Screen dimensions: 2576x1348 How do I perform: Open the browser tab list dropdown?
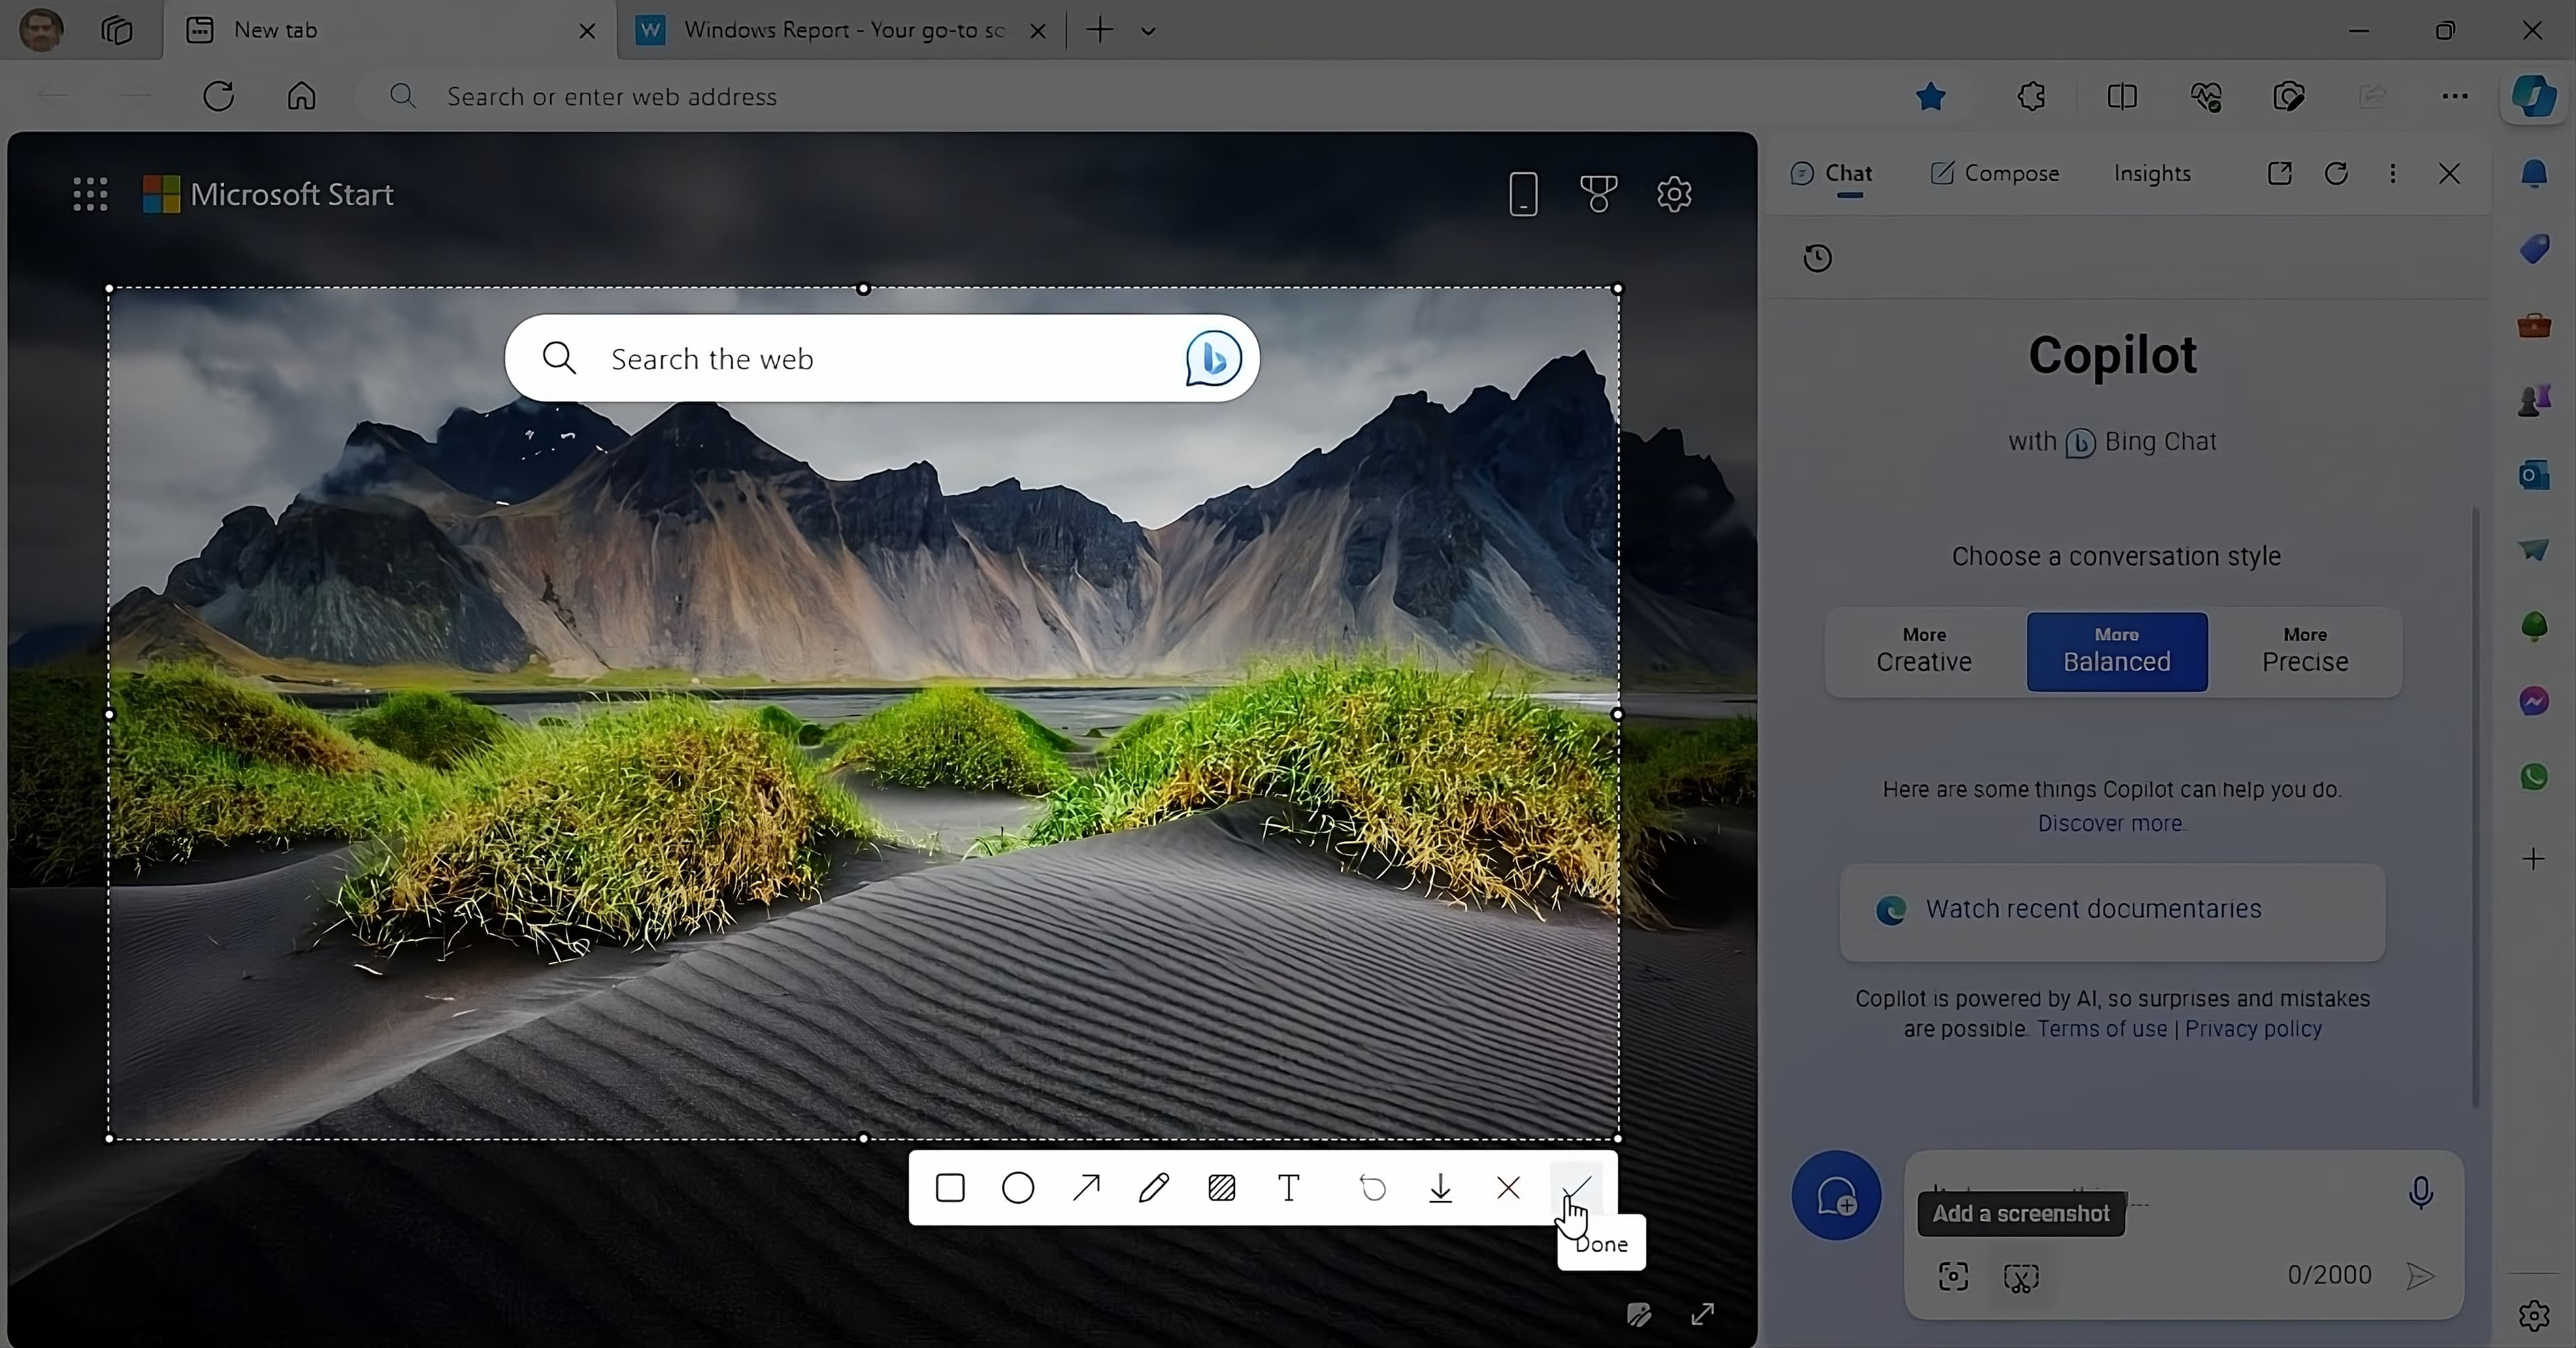point(1149,30)
